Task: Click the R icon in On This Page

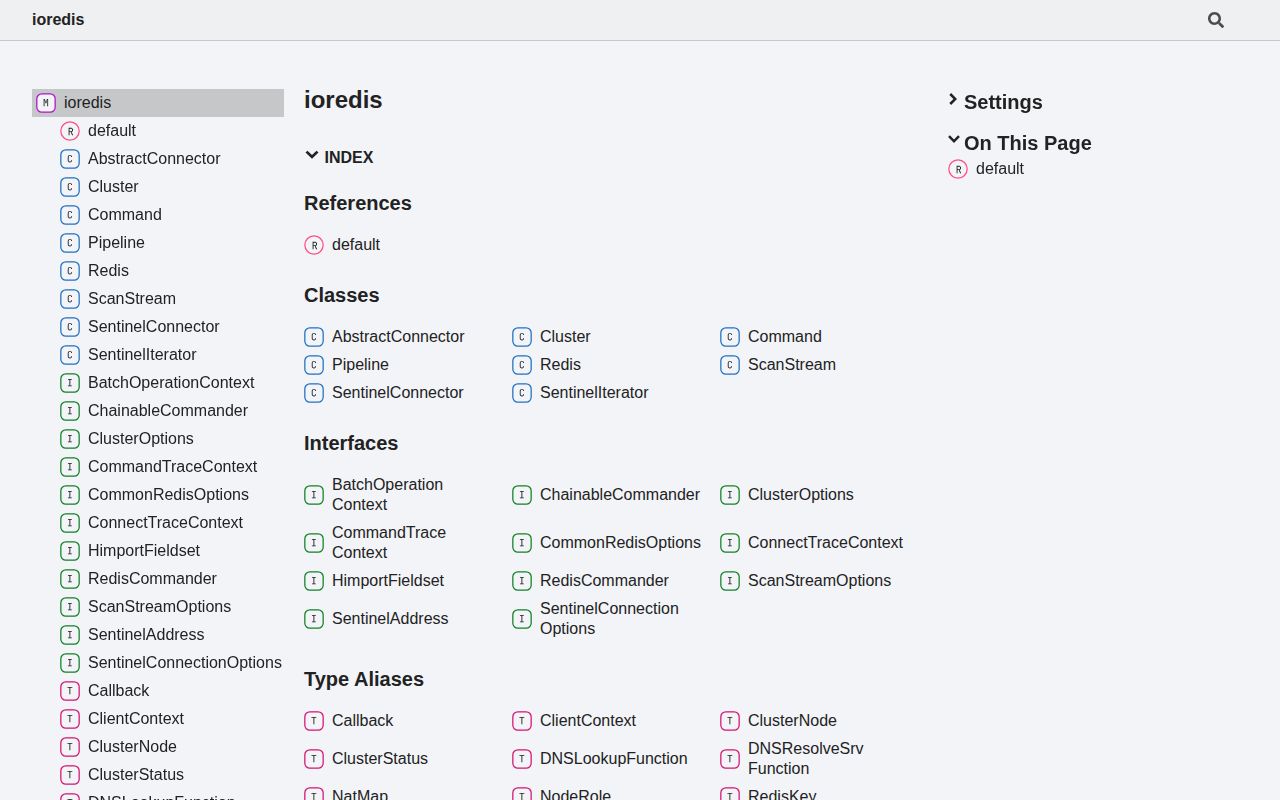Action: click(958, 169)
